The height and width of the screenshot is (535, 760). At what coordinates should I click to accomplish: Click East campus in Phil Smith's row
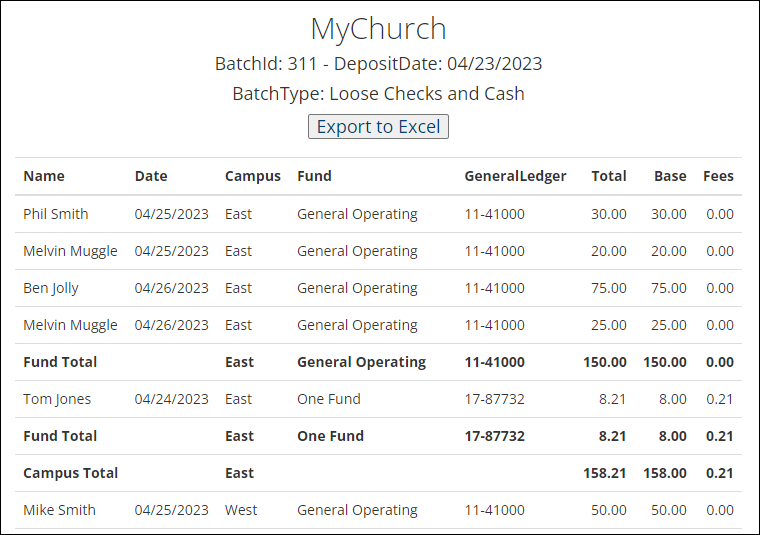[x=238, y=214]
